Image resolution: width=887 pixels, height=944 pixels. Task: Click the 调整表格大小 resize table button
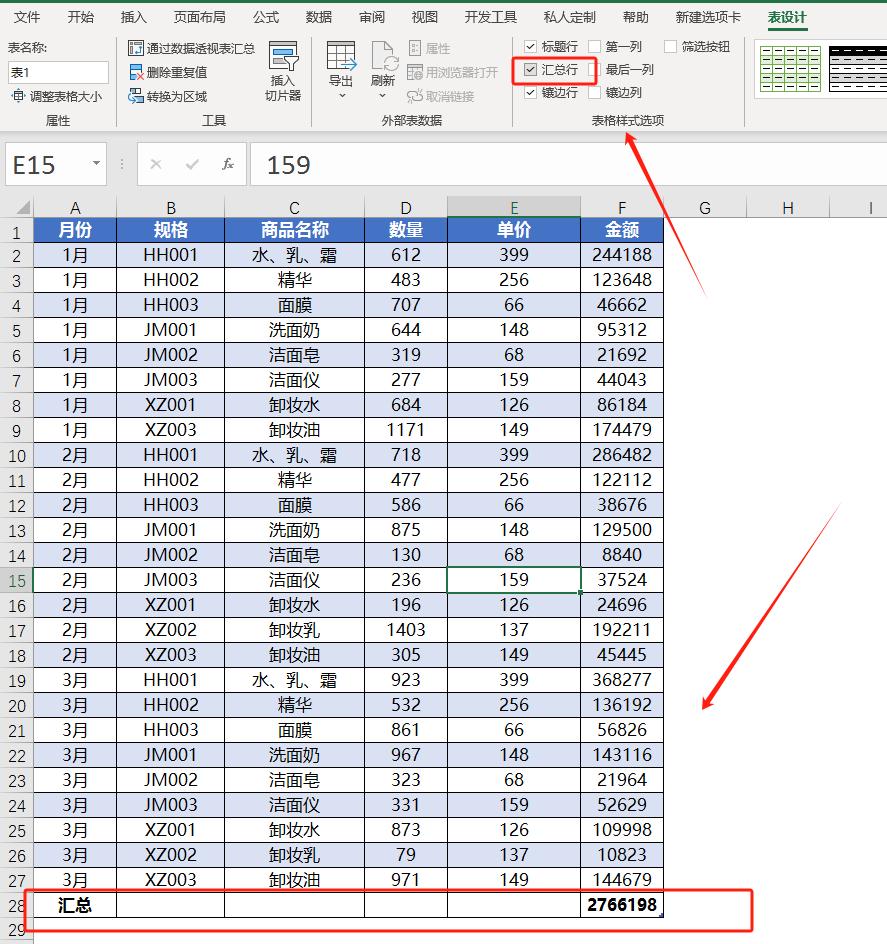click(x=57, y=96)
